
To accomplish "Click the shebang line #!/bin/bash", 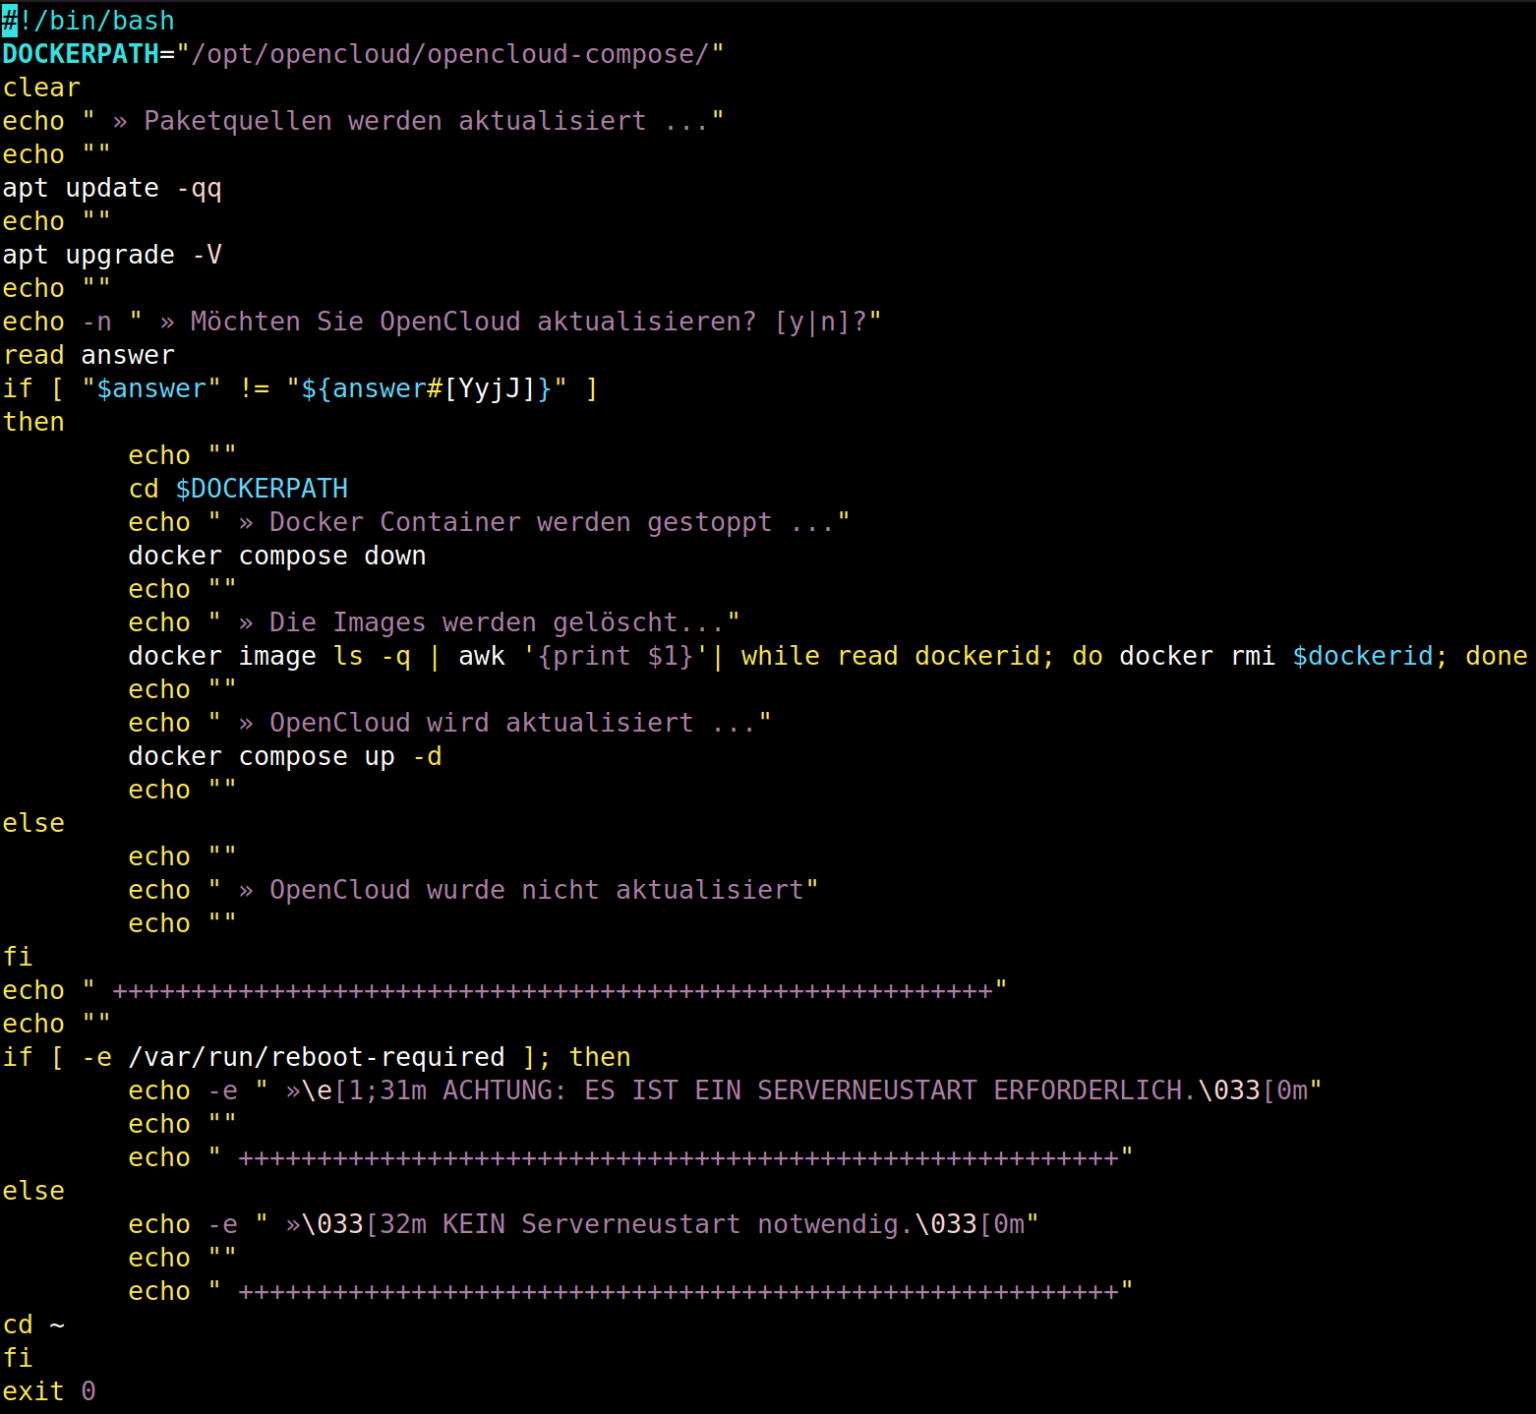I will 88,20.
